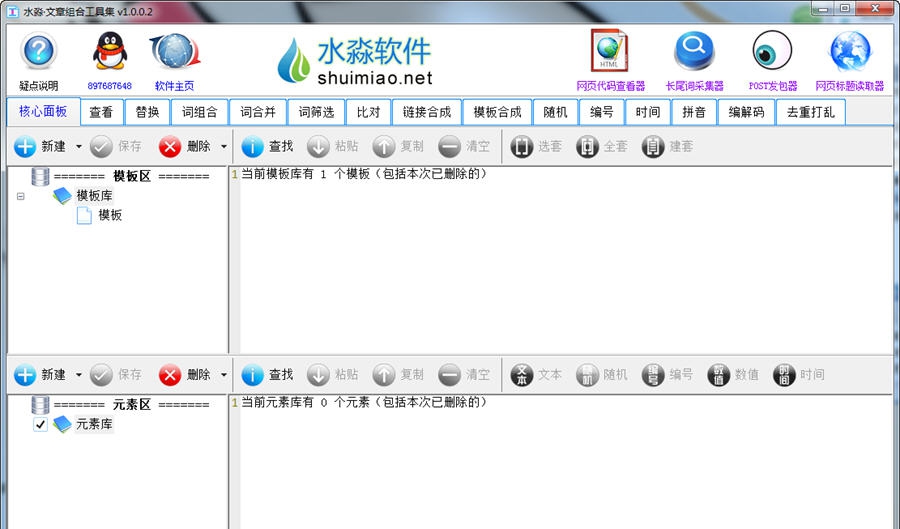Open element 删除 dropdown arrow
Screen dimensions: 900x529
224,375
